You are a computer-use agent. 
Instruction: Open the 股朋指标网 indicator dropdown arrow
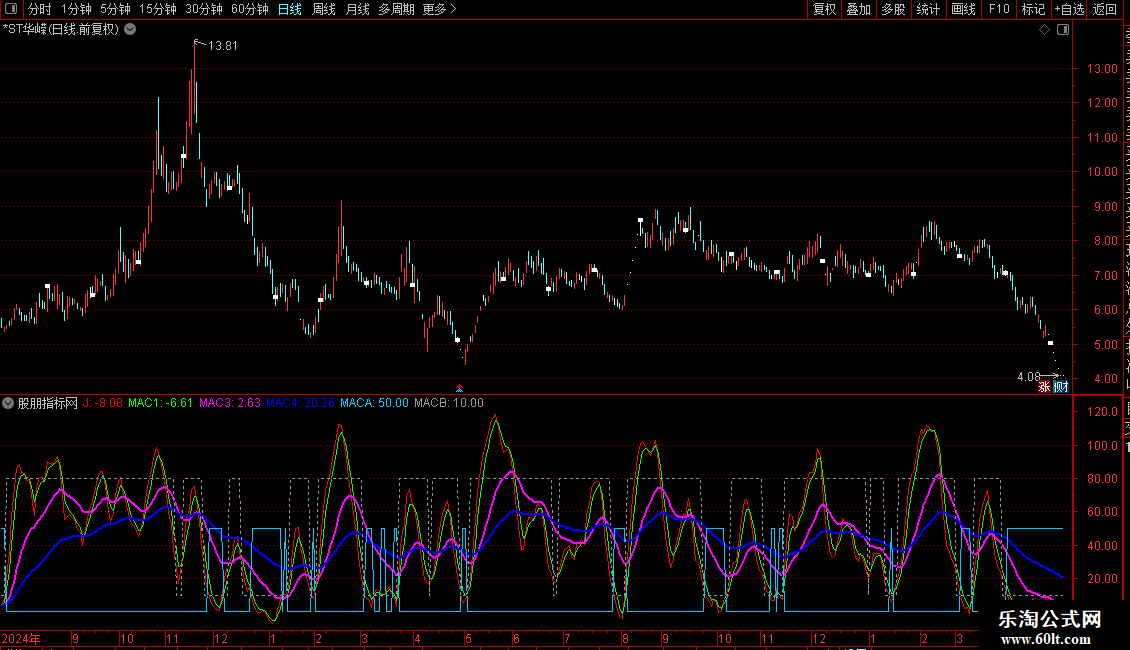[x=8, y=403]
